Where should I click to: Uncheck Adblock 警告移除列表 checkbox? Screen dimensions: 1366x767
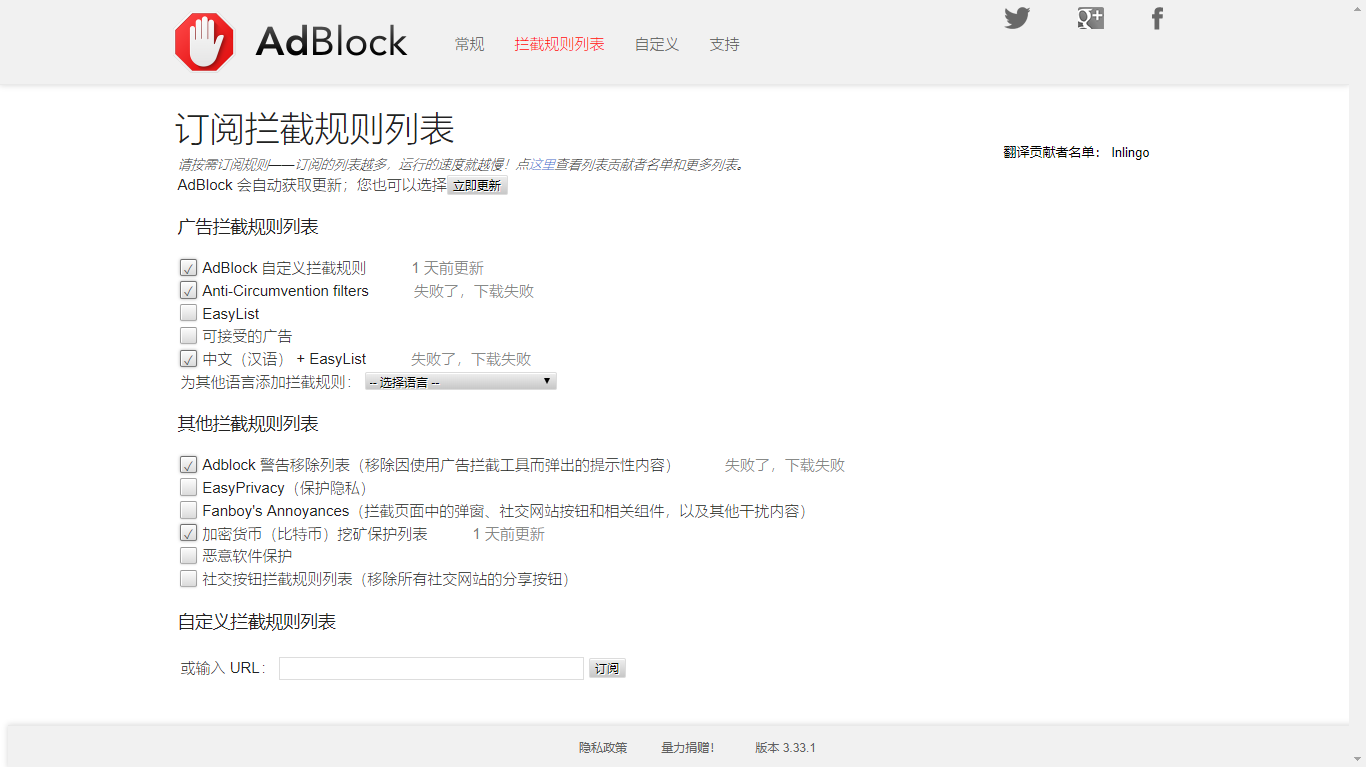click(188, 465)
